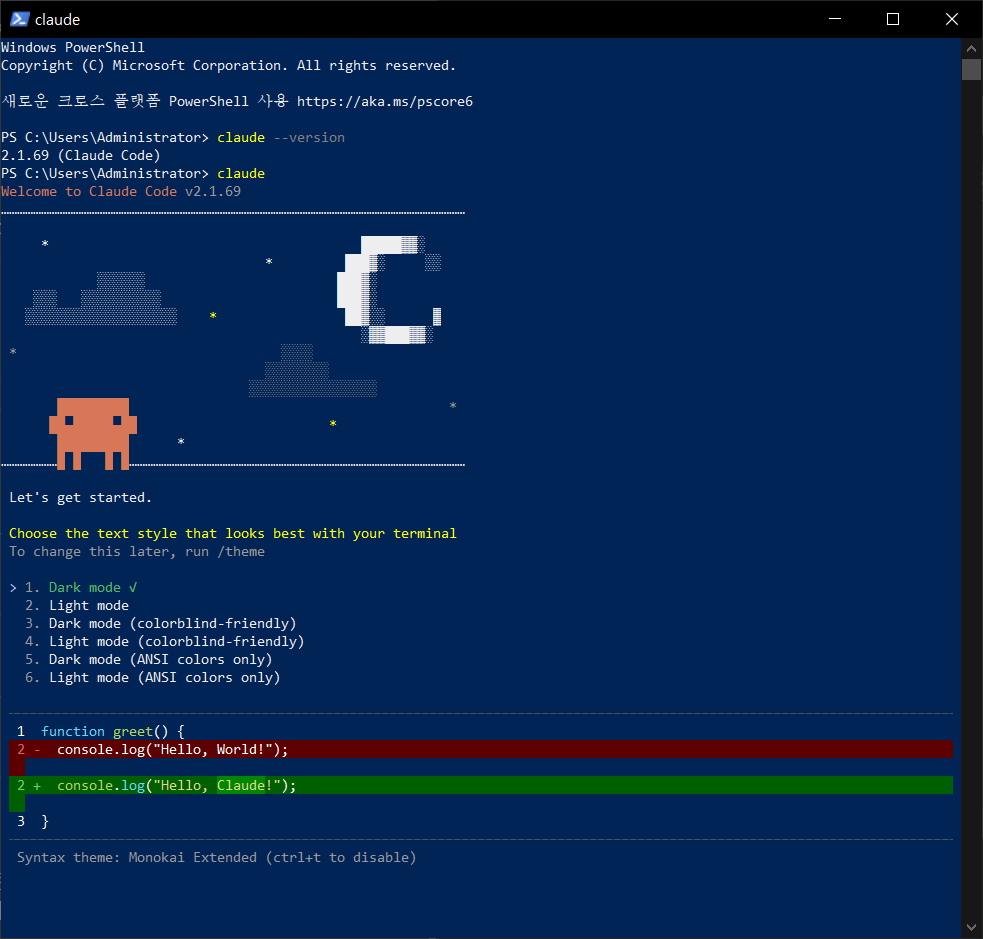Image resolution: width=983 pixels, height=939 pixels.
Task: Click the scrollbar down arrow
Action: pos(971,927)
